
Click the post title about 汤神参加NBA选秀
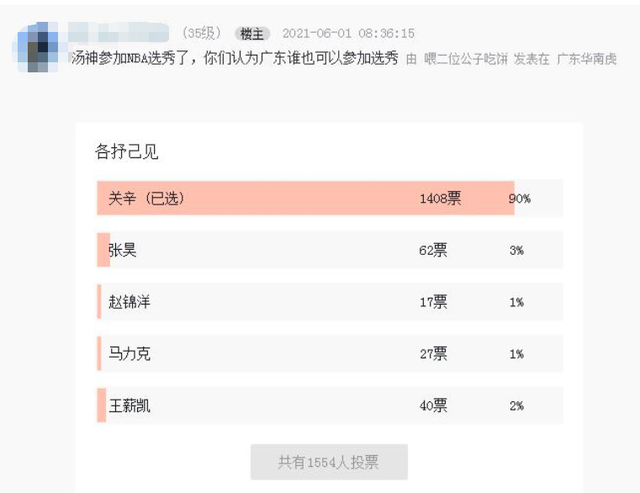235,58
